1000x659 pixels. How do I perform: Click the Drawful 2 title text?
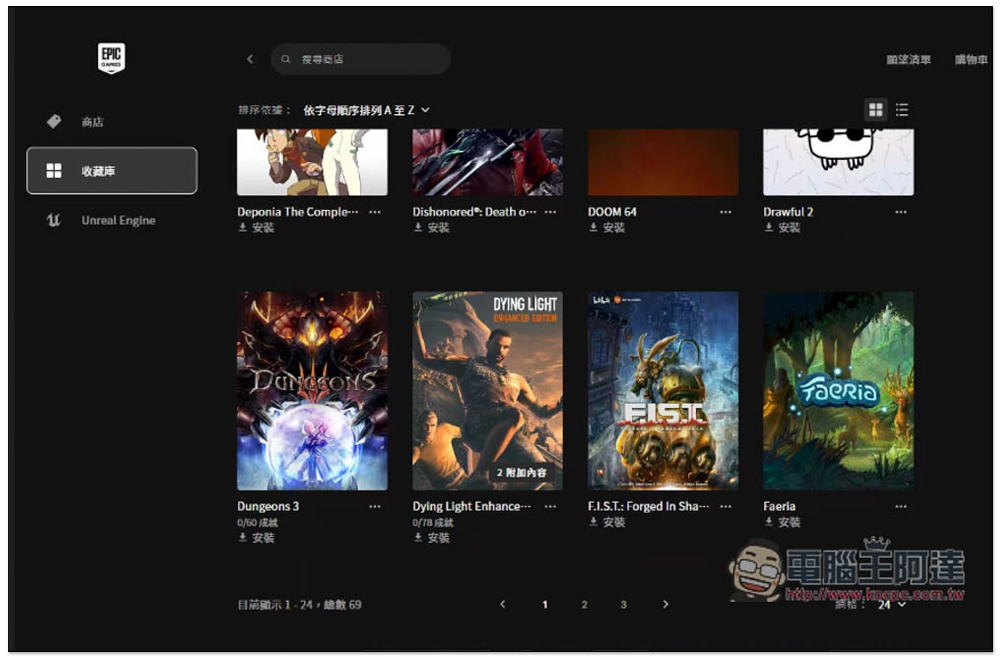[x=788, y=212]
